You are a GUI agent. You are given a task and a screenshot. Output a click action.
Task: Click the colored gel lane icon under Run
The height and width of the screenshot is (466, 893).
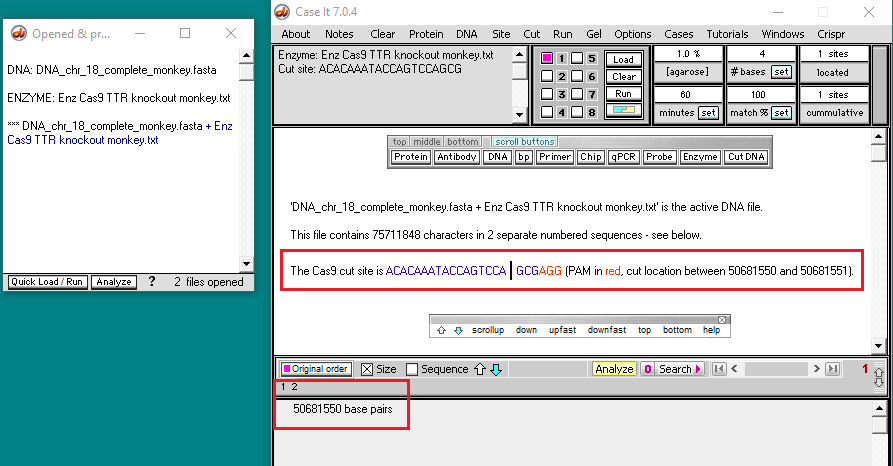point(623,110)
